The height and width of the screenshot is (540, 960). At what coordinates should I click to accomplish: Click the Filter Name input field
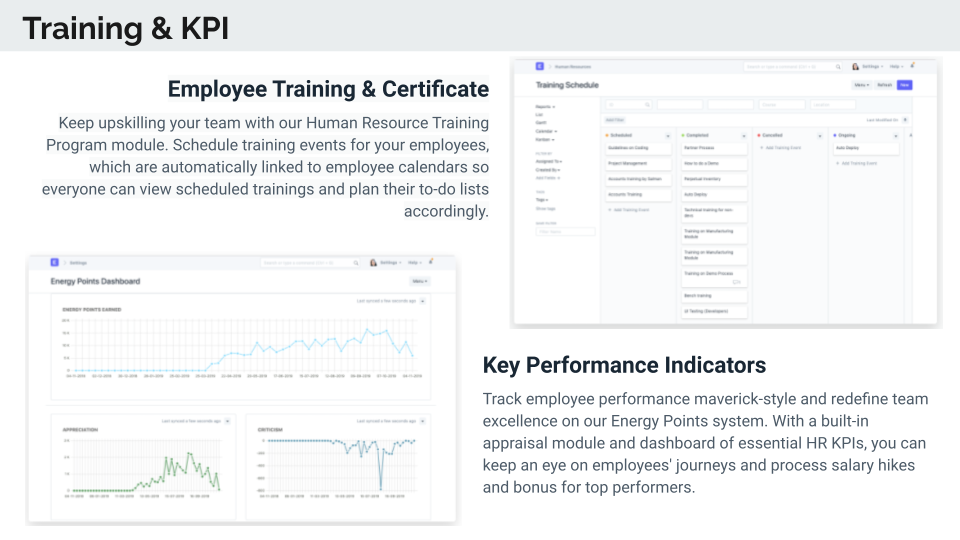pos(566,231)
